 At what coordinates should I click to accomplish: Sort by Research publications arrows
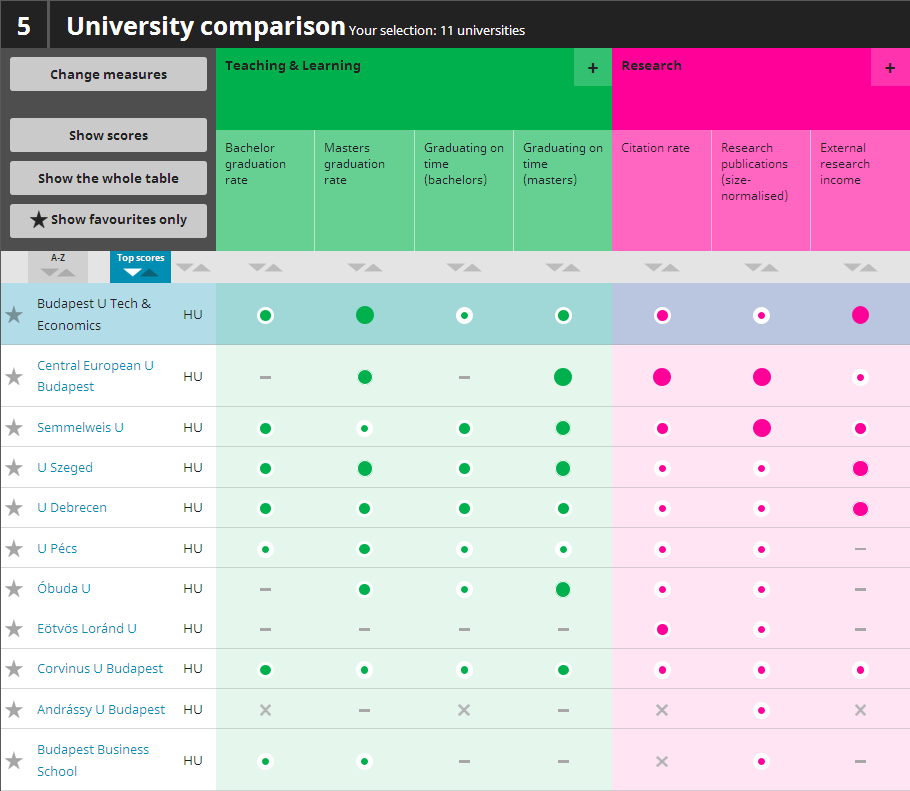click(x=761, y=268)
